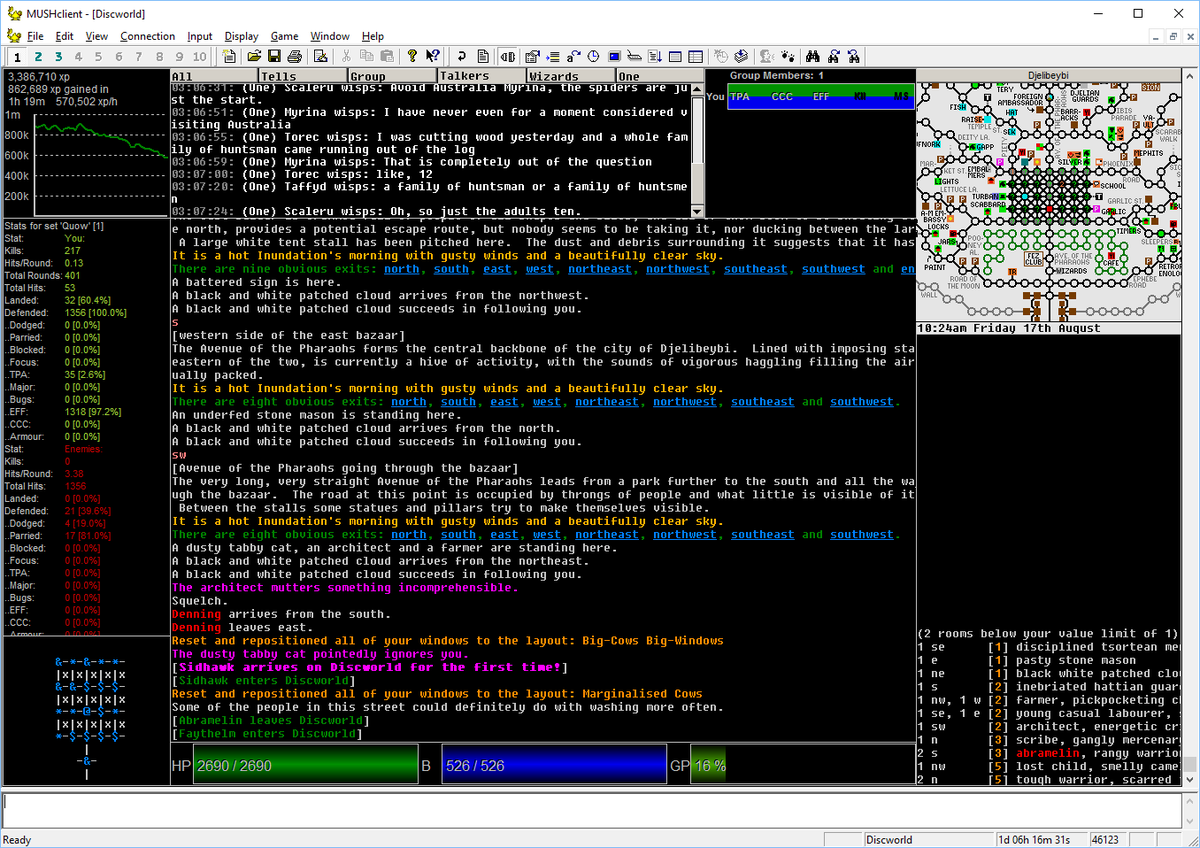
Task: Click the command input field at bottom
Action: click(x=592, y=809)
